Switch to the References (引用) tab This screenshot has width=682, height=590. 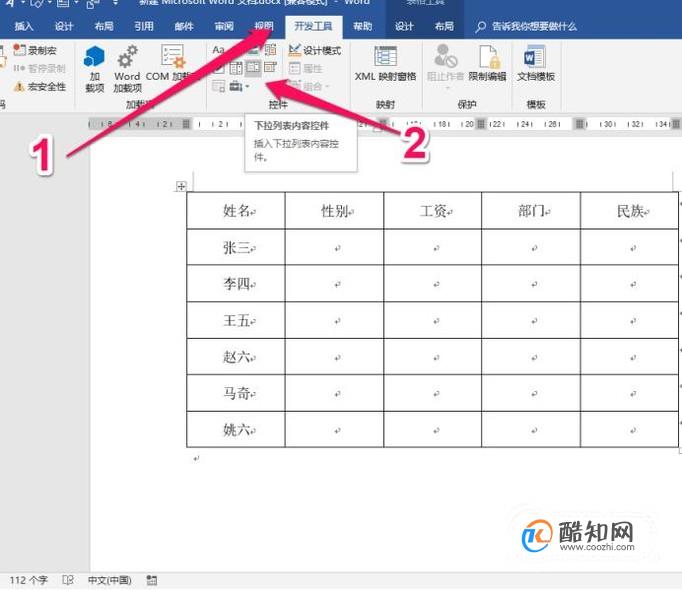pyautogui.click(x=144, y=27)
